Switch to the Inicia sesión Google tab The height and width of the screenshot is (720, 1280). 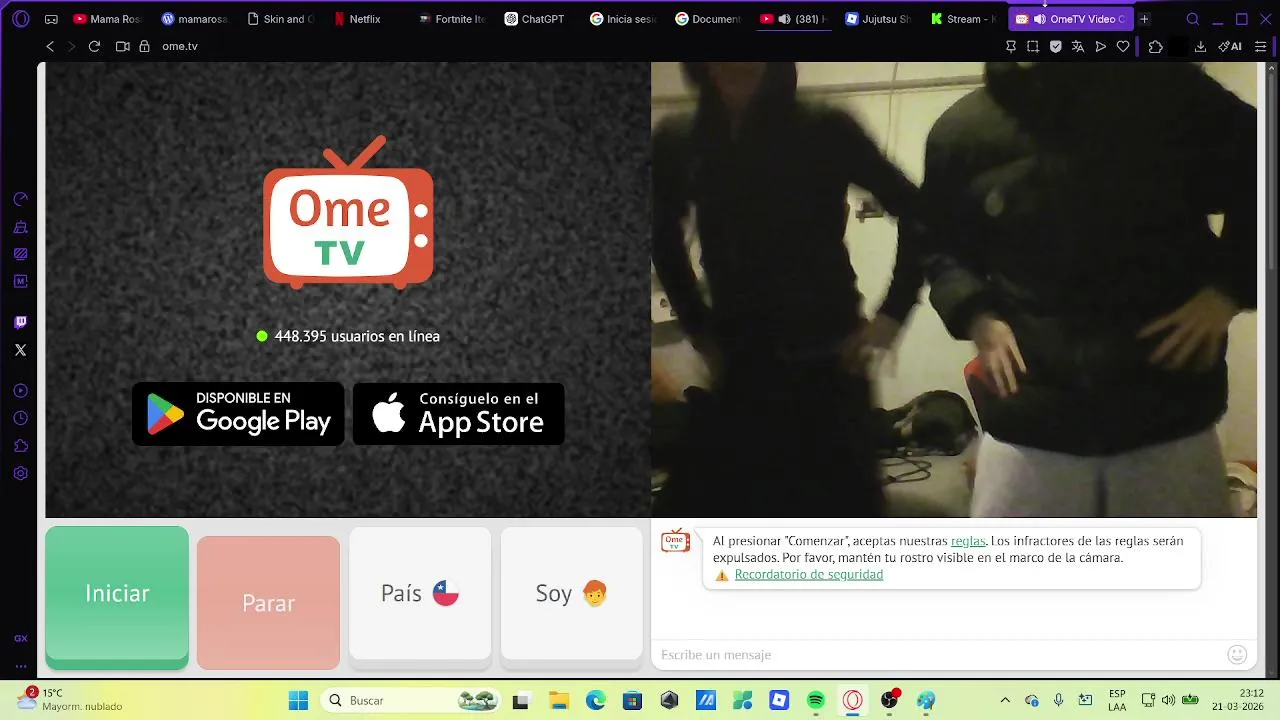(623, 19)
